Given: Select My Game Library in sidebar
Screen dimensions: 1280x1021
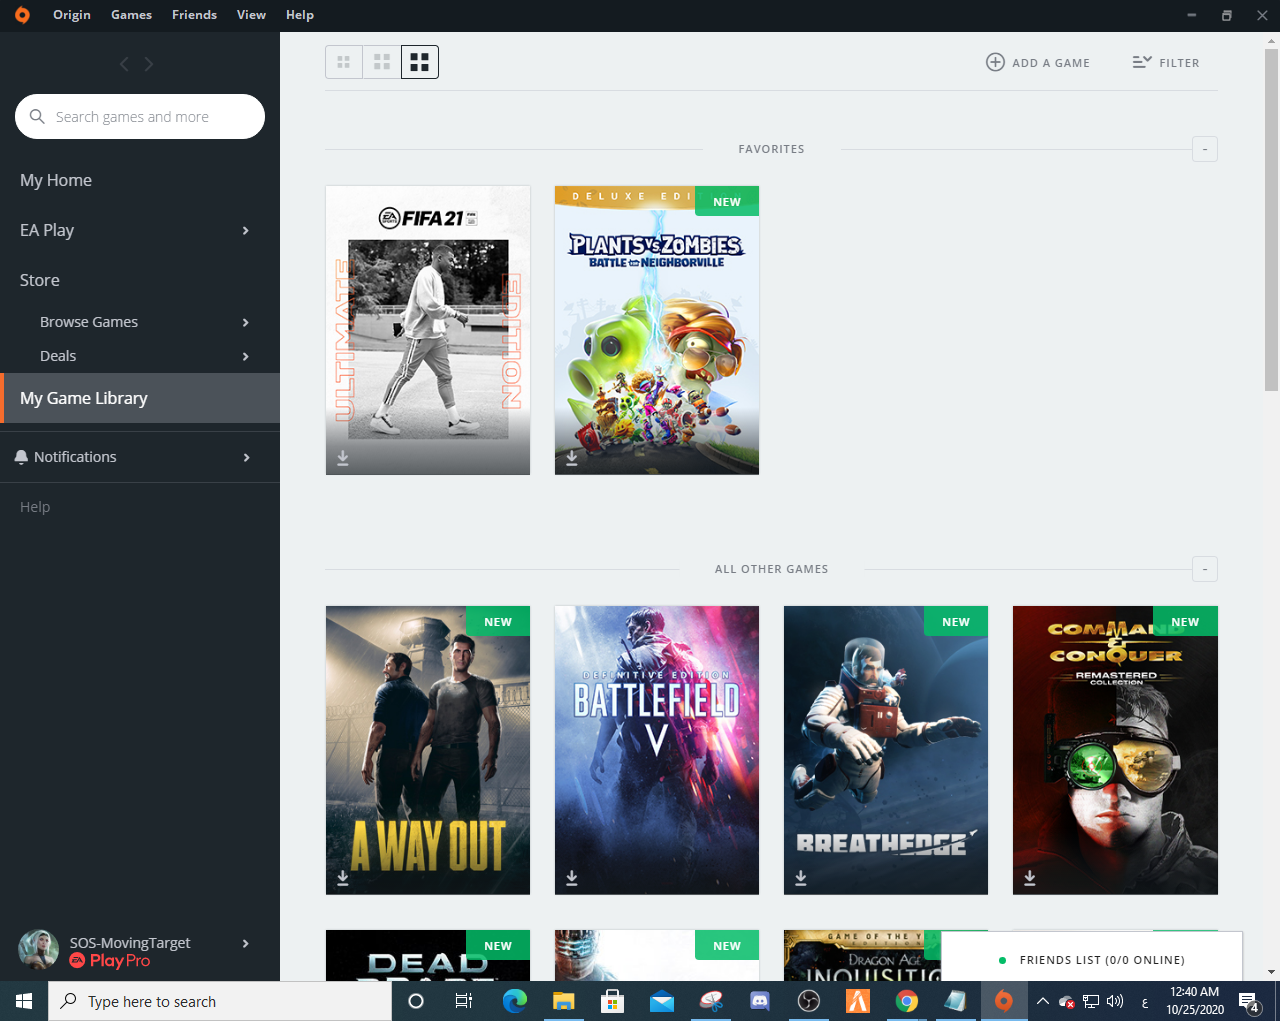Looking at the screenshot, I should click(x=140, y=398).
